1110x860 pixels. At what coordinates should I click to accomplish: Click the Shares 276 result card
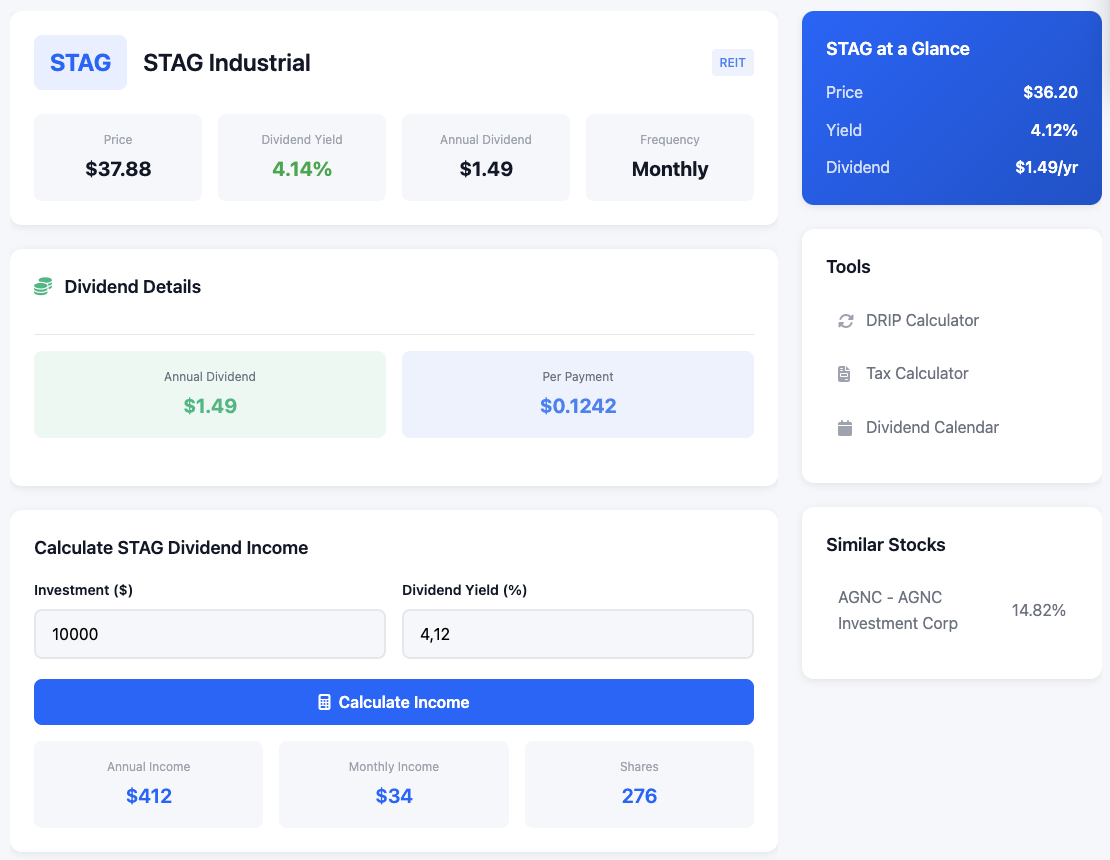tap(639, 784)
